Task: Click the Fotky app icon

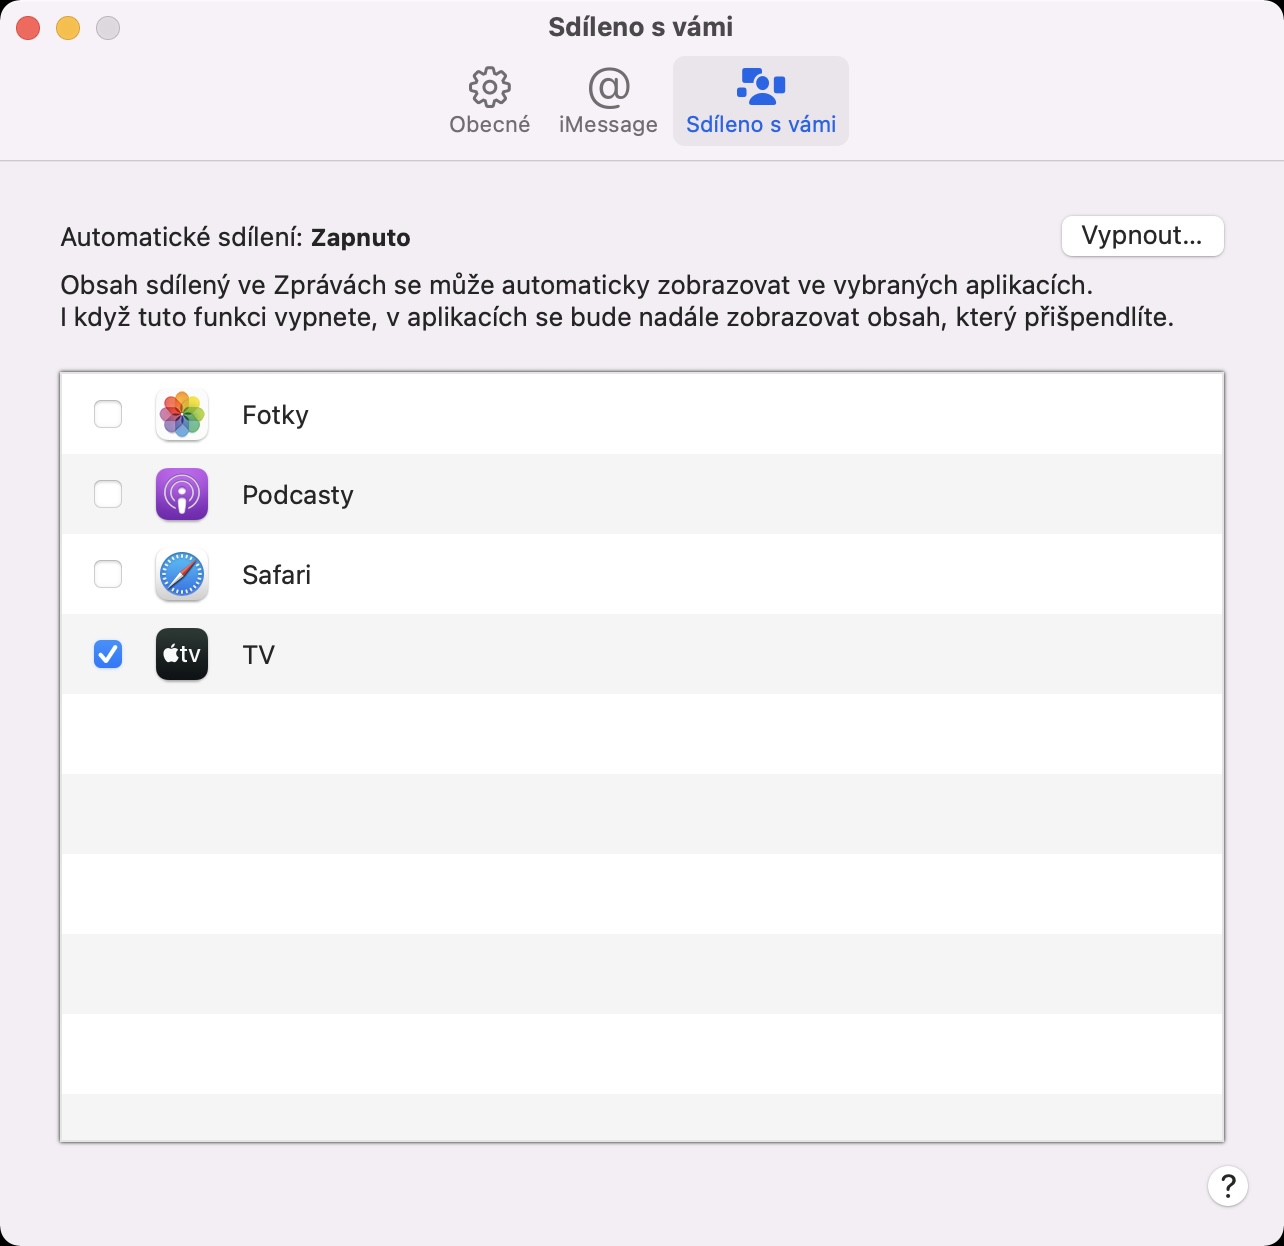Action: click(182, 414)
